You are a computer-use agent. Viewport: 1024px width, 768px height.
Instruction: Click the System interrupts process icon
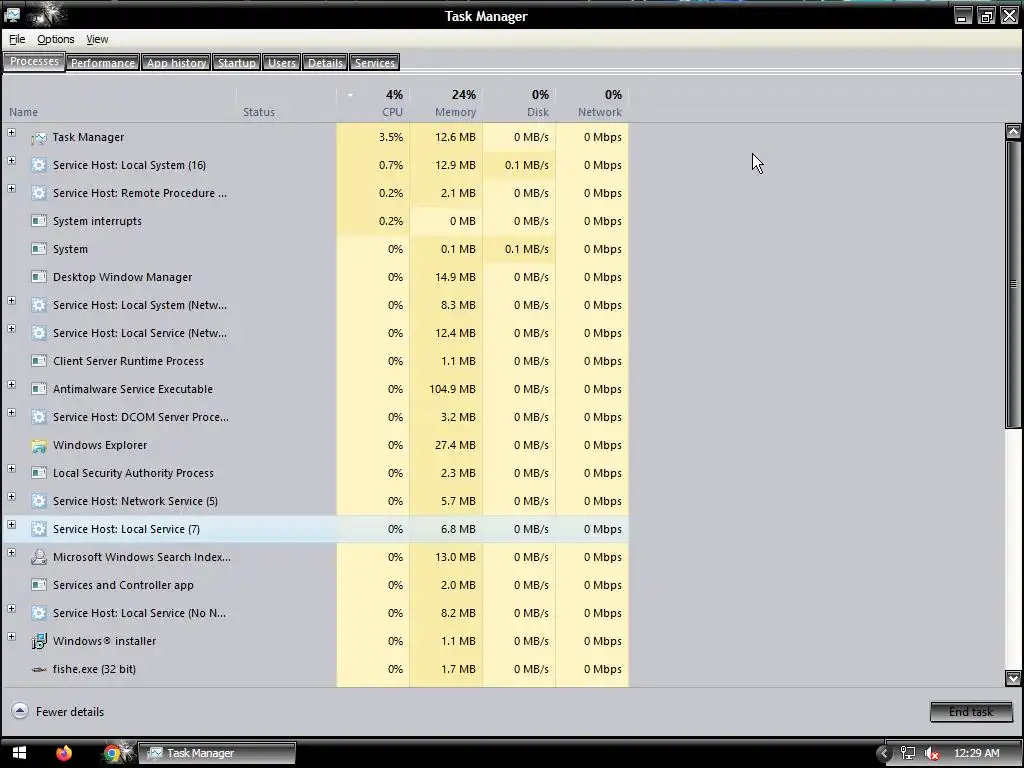pyautogui.click(x=39, y=221)
